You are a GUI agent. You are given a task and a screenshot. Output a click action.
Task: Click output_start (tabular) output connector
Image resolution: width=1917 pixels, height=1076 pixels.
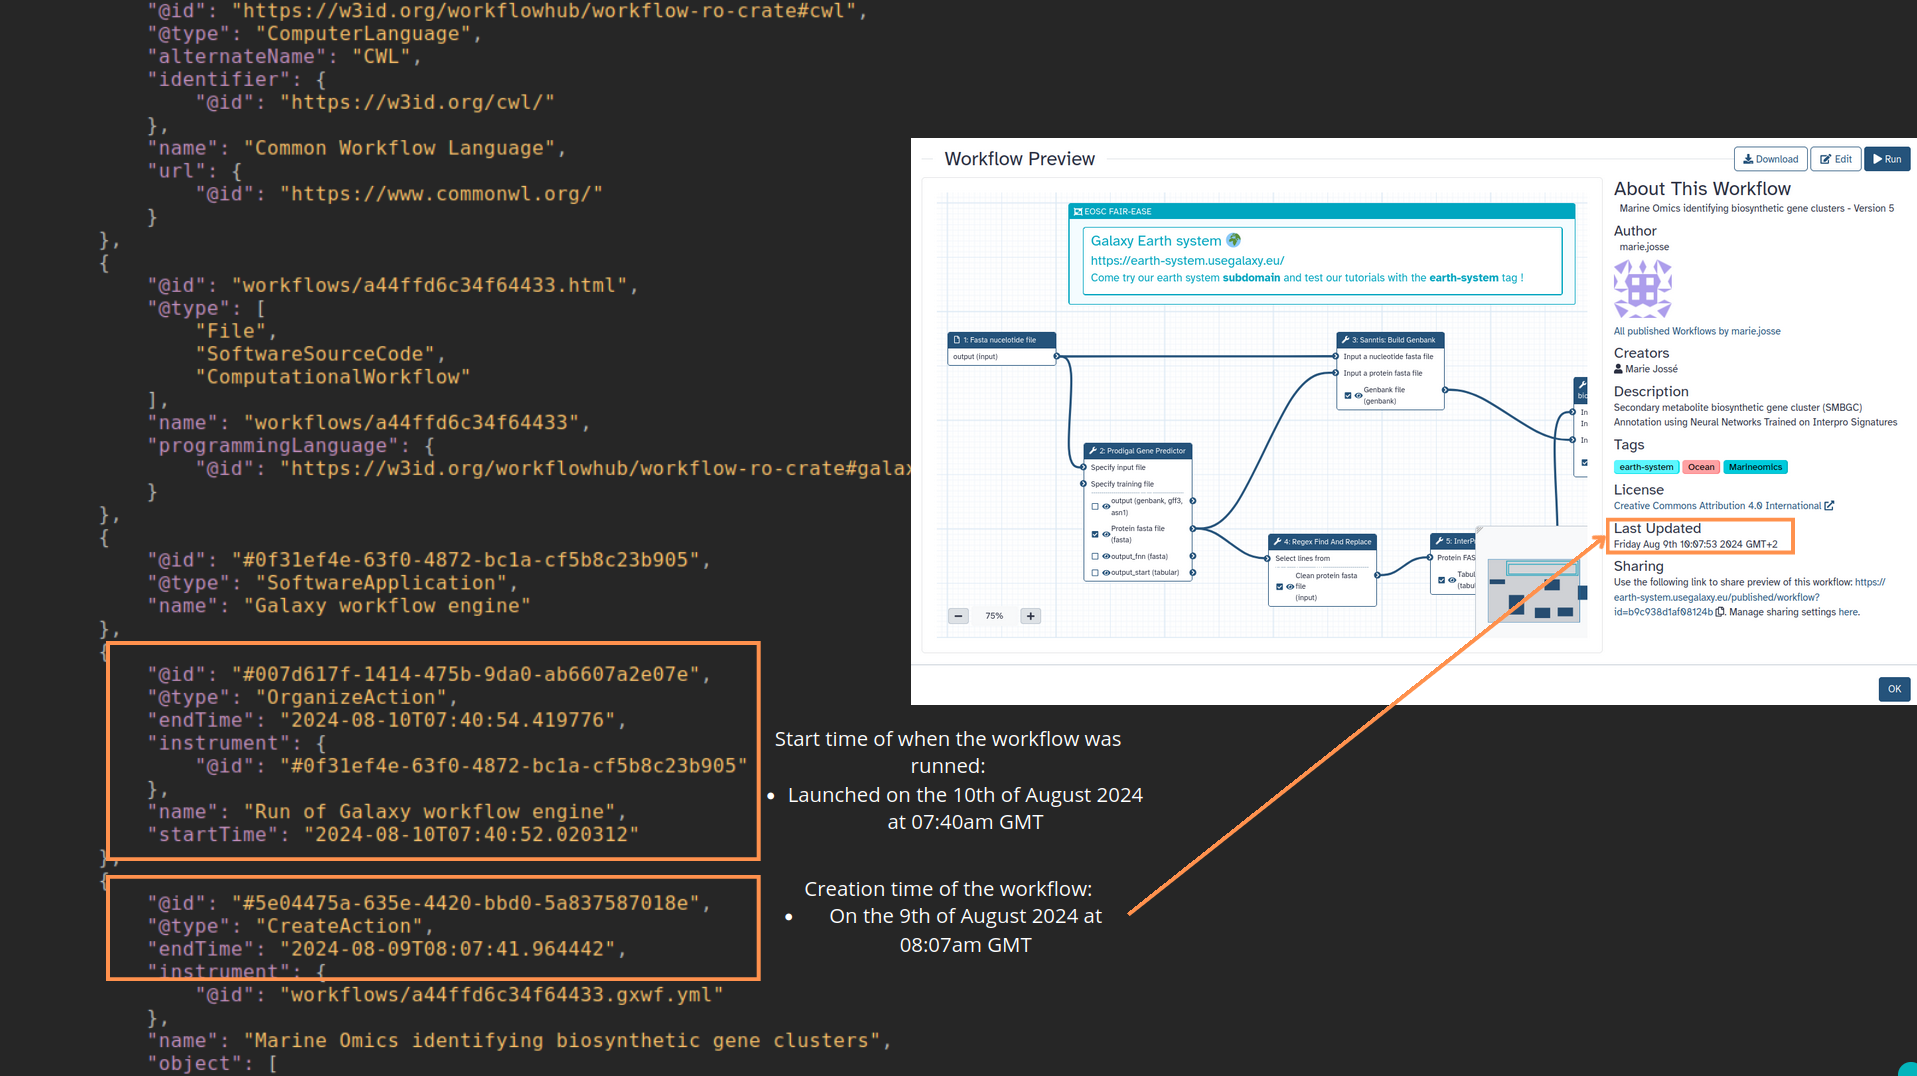(1193, 573)
